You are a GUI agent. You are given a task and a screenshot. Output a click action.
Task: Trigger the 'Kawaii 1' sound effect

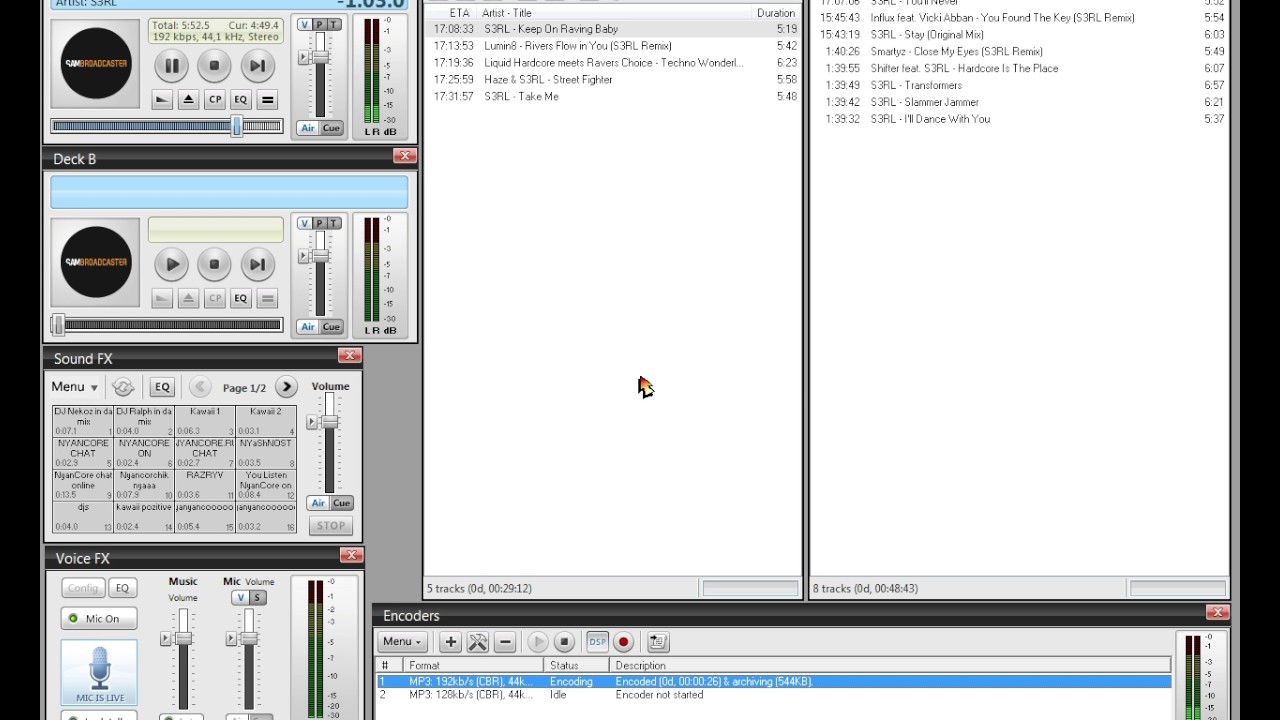point(205,421)
